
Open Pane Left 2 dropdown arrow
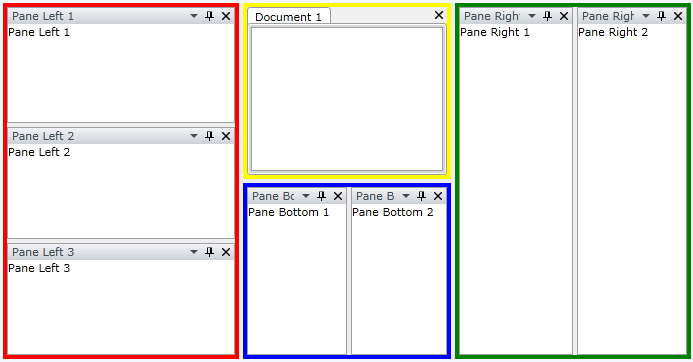[x=194, y=136]
